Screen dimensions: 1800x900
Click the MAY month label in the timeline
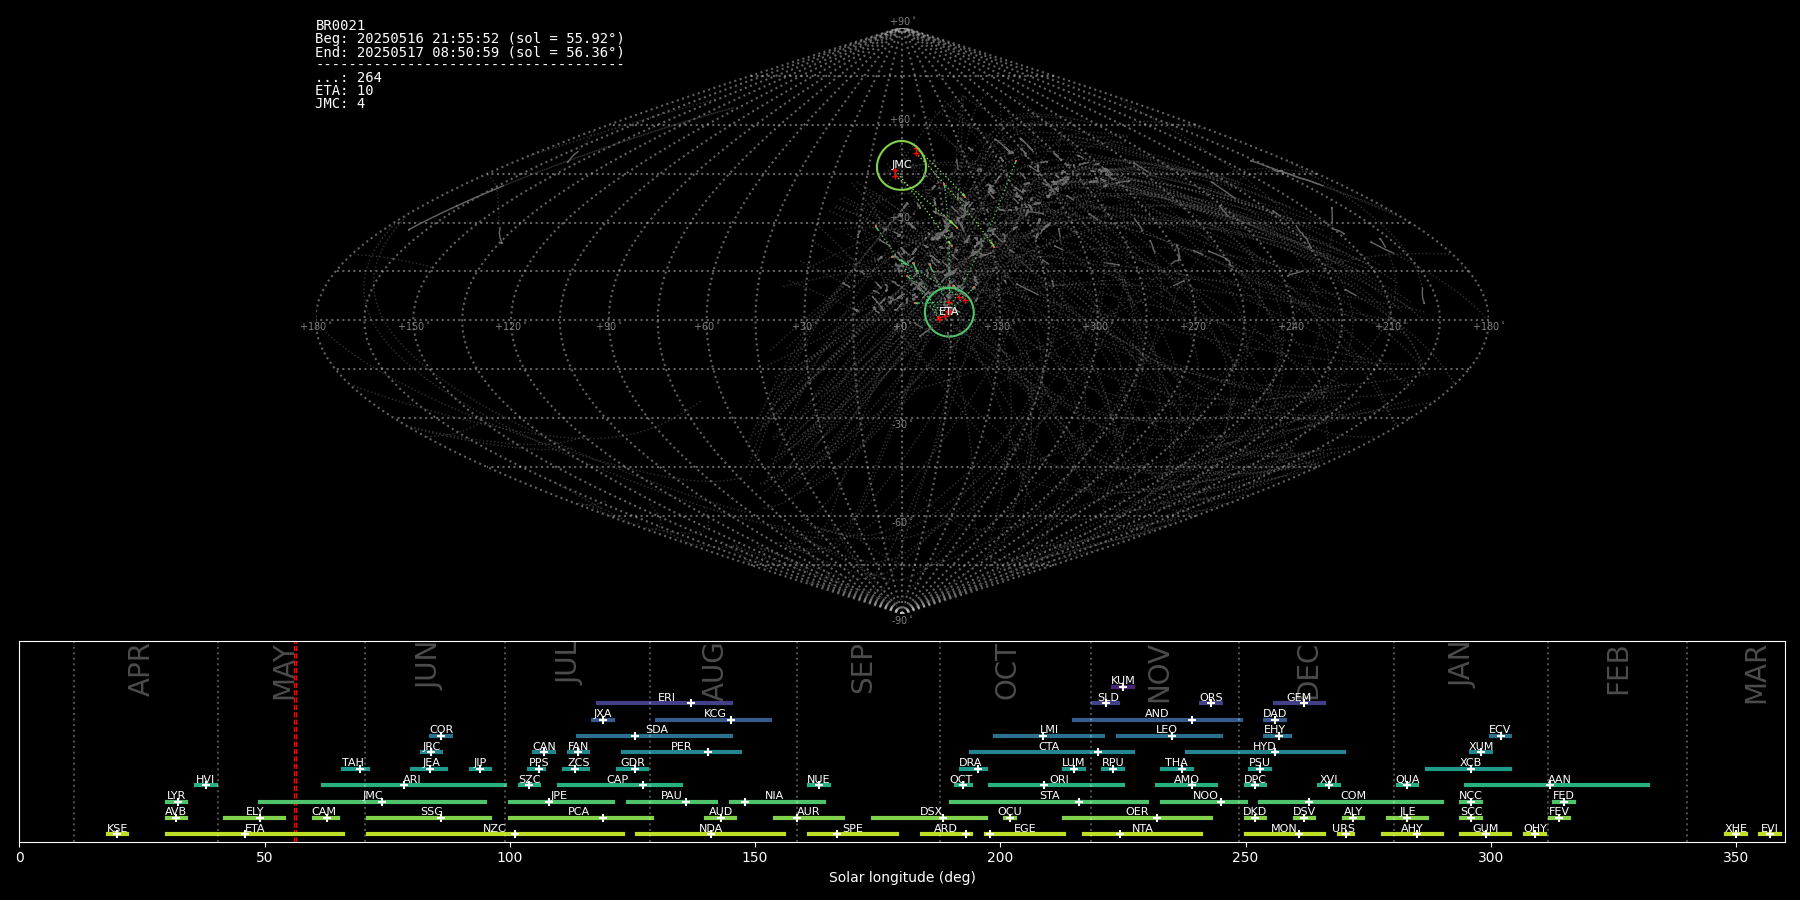[x=285, y=672]
